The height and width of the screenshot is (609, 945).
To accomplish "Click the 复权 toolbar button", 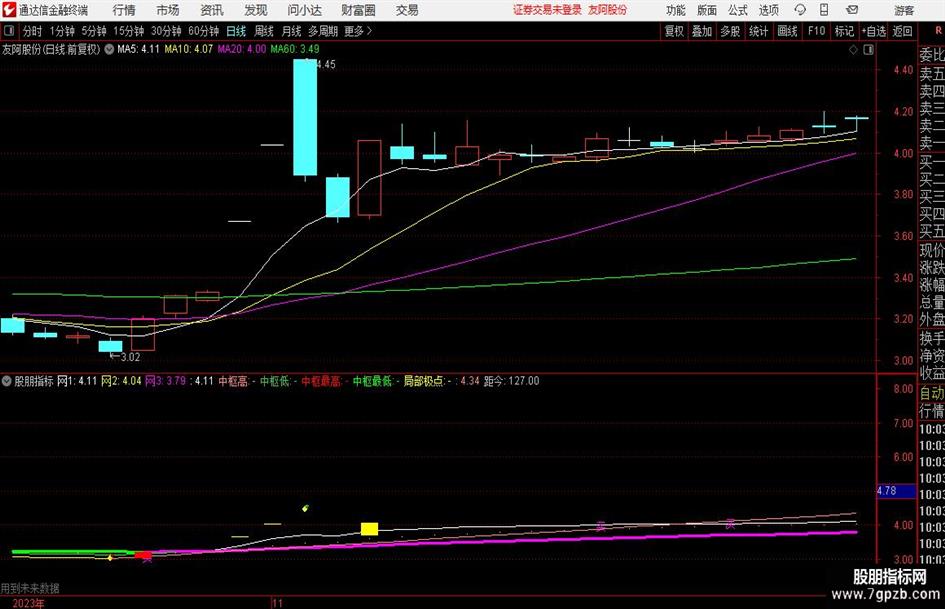I will pos(674,31).
